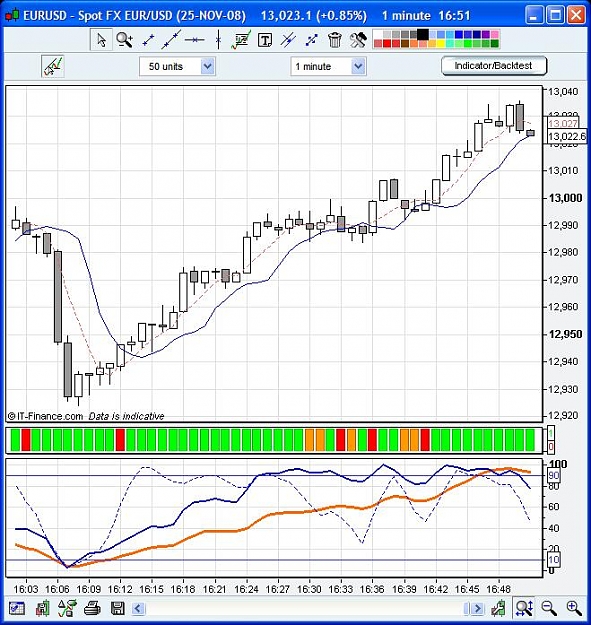Image resolution: width=591 pixels, height=625 pixels.
Task: Click the 50 units combo field
Action: [x=177, y=66]
